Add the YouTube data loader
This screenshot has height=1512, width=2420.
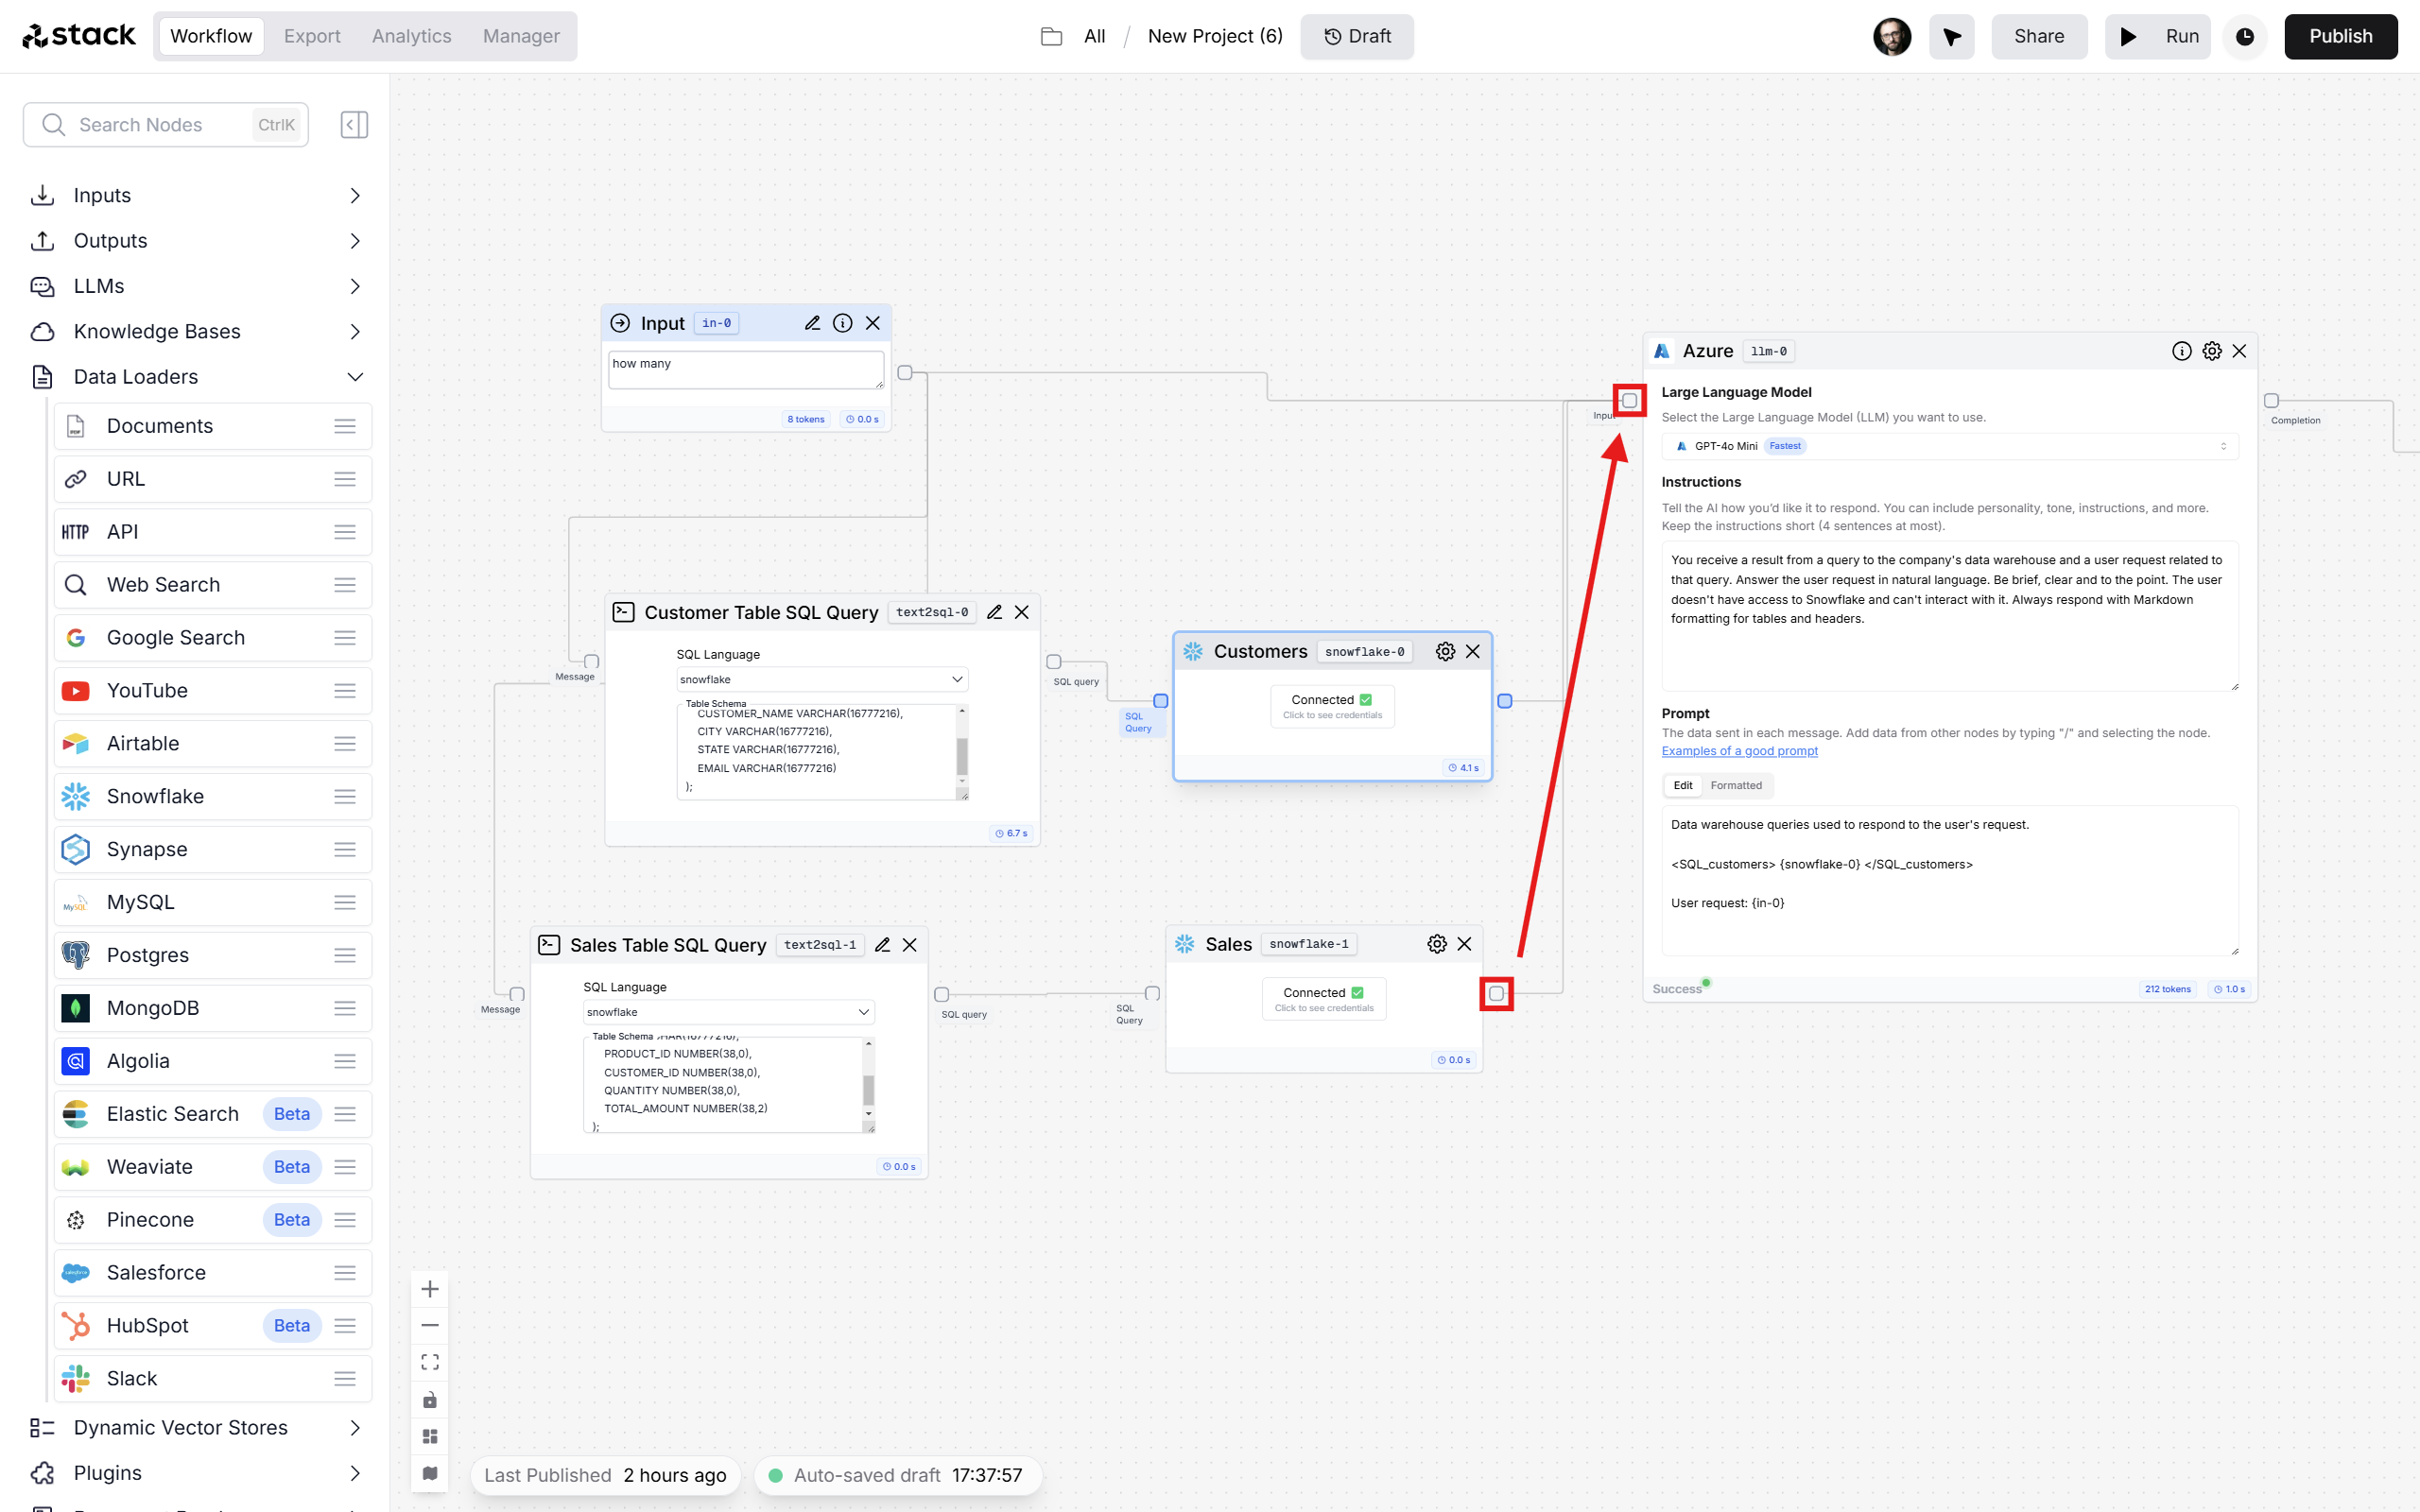pyautogui.click(x=213, y=691)
